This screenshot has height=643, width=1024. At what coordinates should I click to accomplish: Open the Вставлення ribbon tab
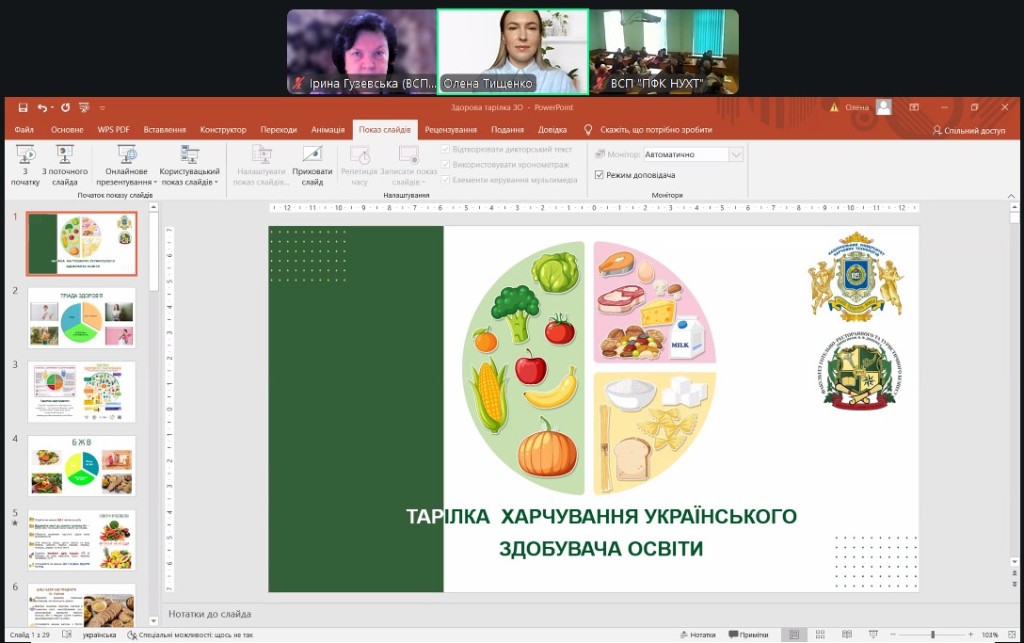click(x=164, y=130)
